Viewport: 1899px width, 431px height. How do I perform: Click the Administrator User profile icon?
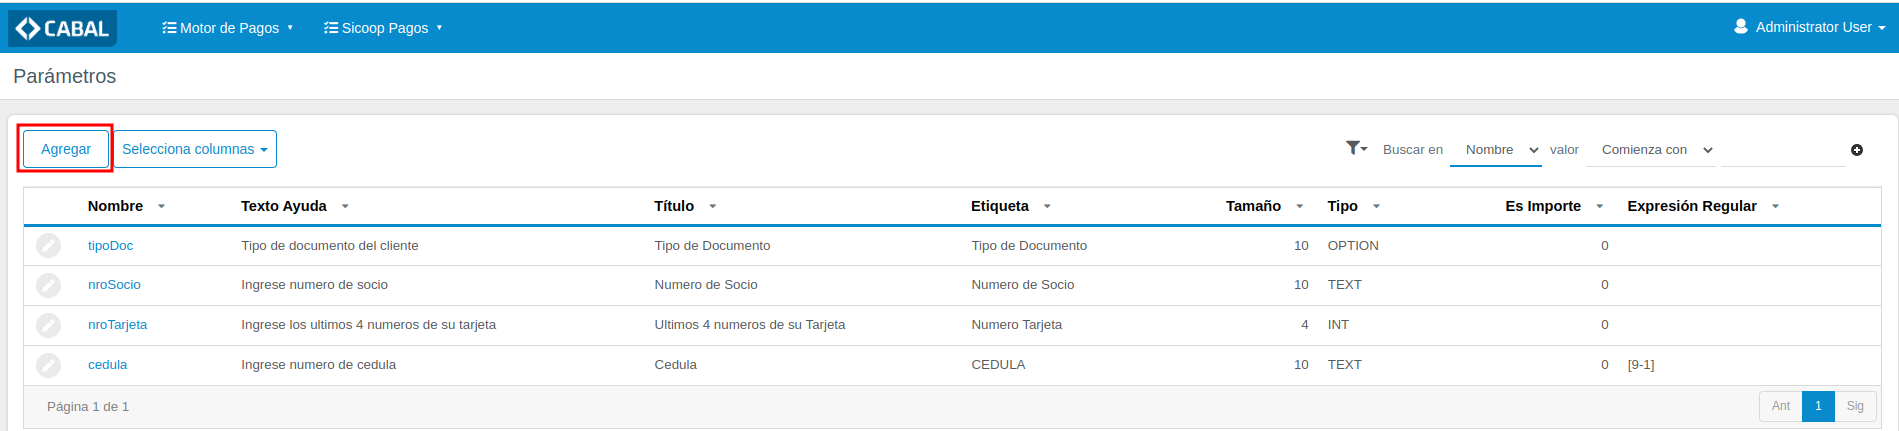point(1741,27)
